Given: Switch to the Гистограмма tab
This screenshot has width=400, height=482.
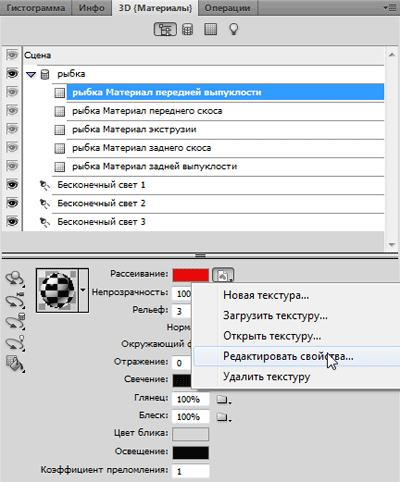Looking at the screenshot, I should pyautogui.click(x=36, y=8).
